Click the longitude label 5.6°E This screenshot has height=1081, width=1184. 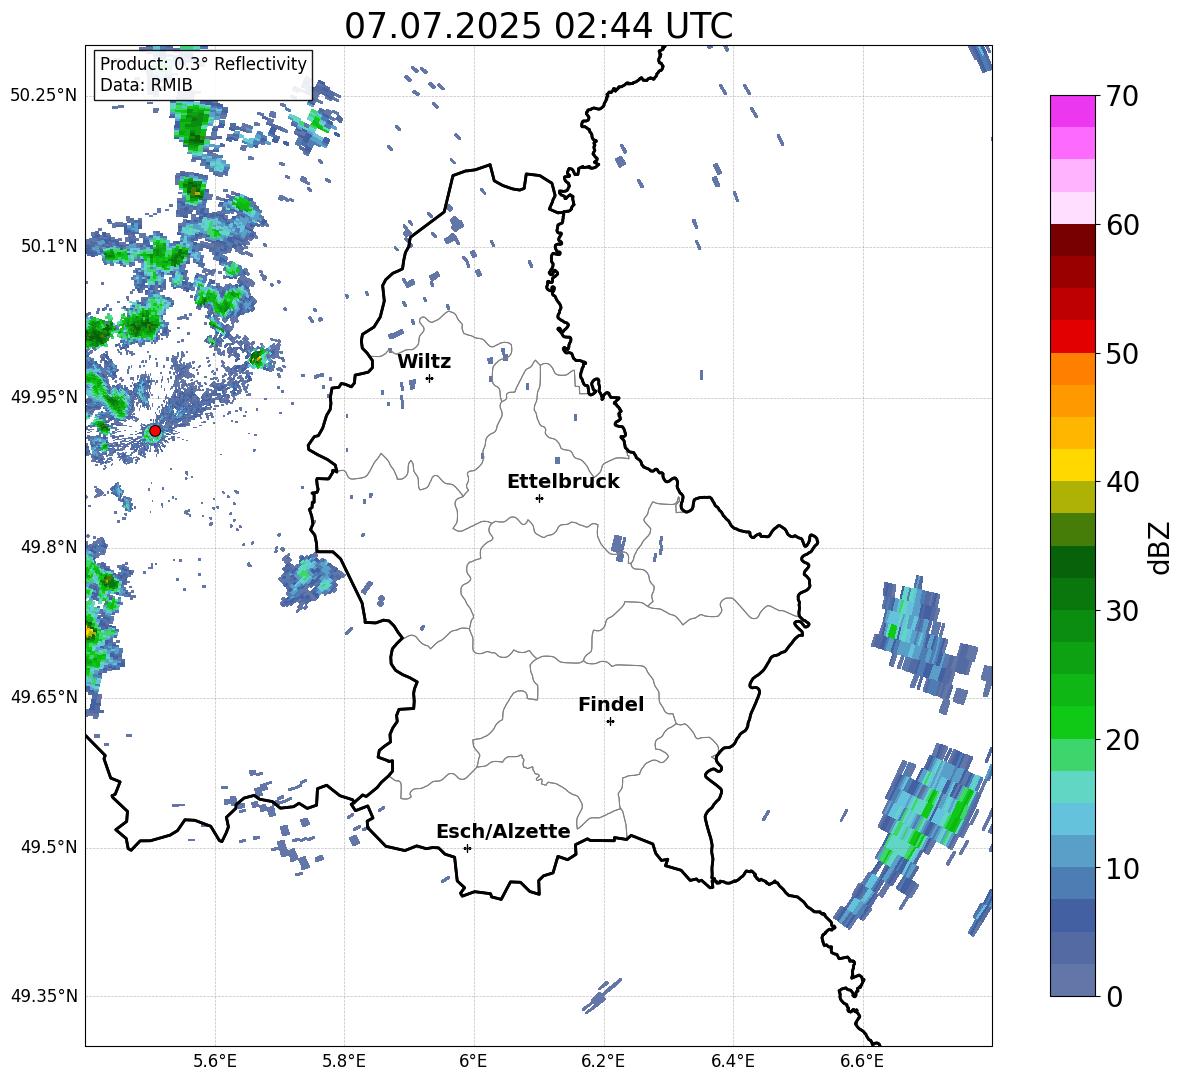click(x=215, y=1061)
